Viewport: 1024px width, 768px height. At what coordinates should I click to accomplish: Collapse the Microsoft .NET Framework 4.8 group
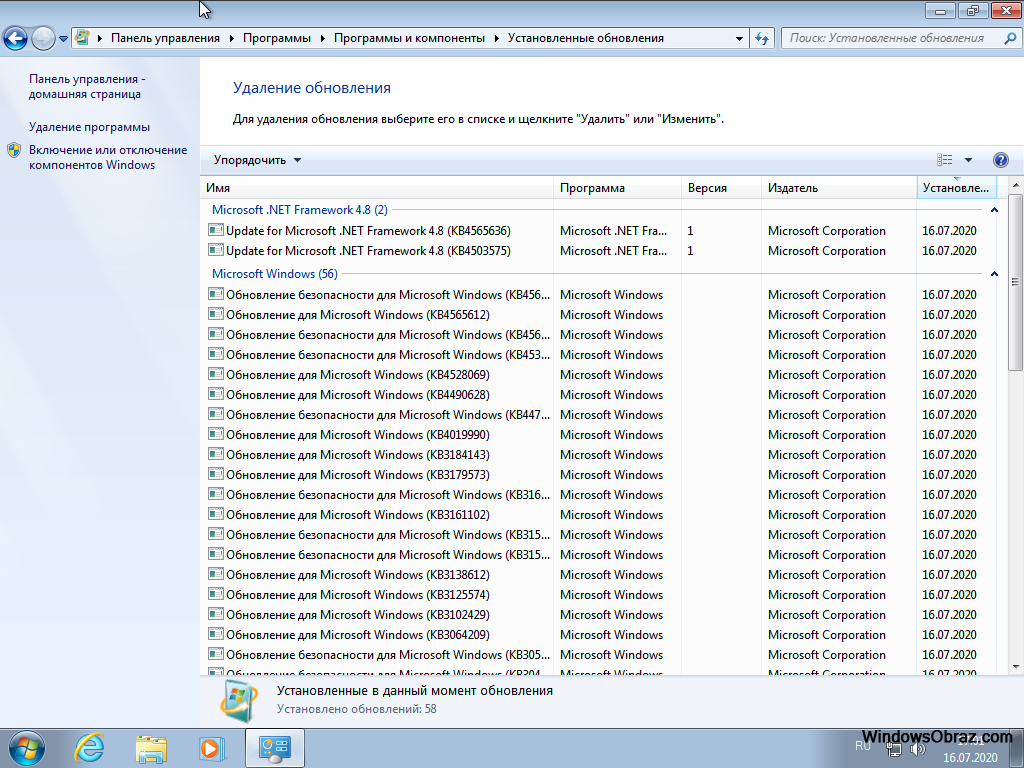(x=993, y=210)
